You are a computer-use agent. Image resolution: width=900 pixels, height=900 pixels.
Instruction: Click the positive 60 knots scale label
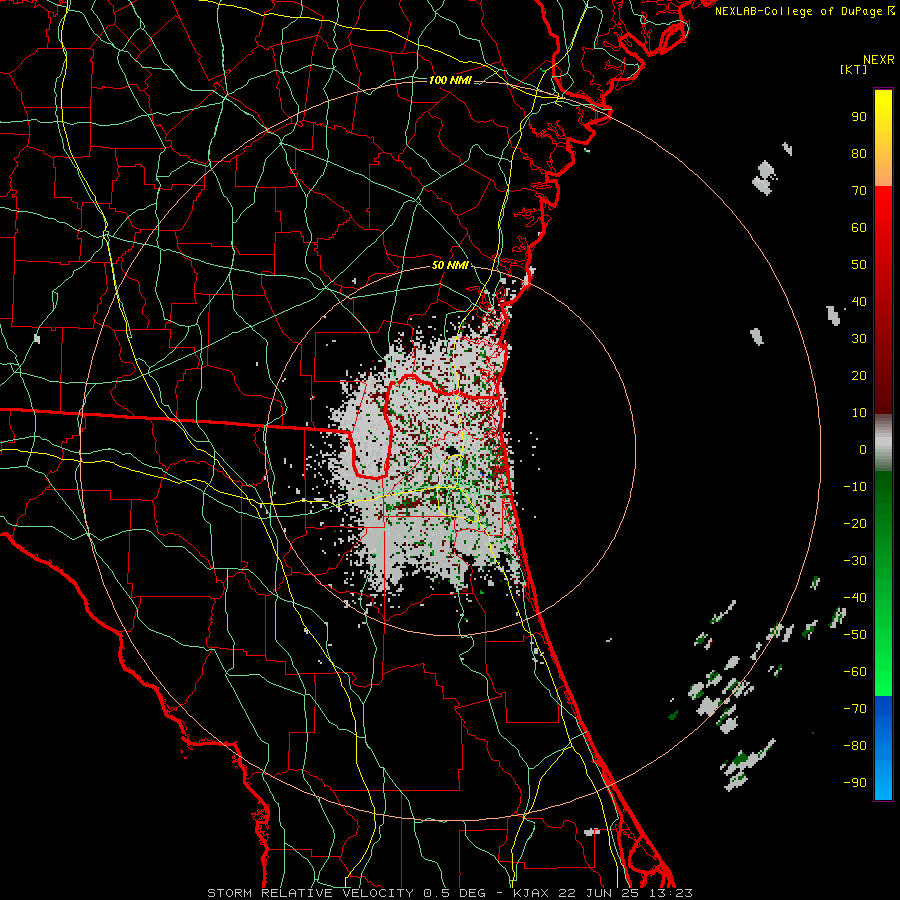click(x=859, y=227)
